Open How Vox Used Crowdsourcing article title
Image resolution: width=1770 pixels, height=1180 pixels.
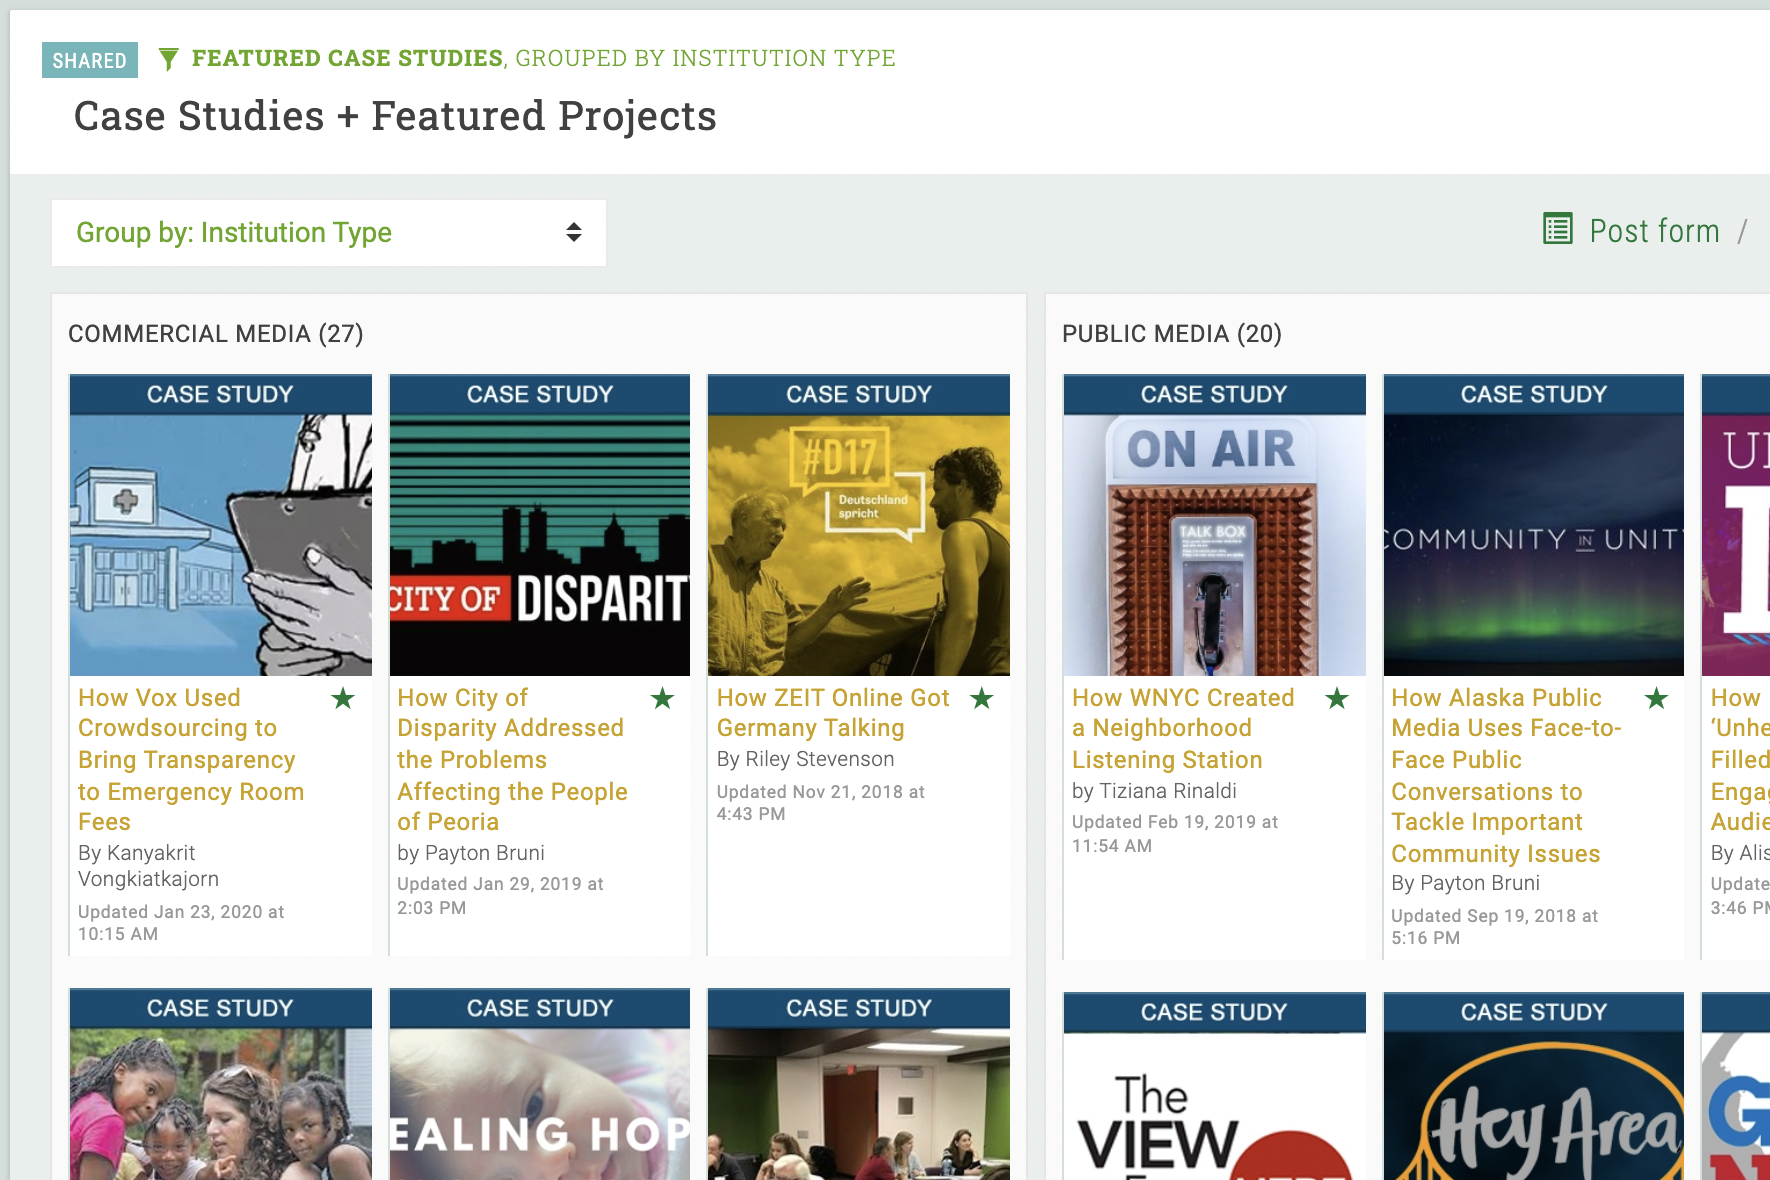pyautogui.click(x=190, y=759)
